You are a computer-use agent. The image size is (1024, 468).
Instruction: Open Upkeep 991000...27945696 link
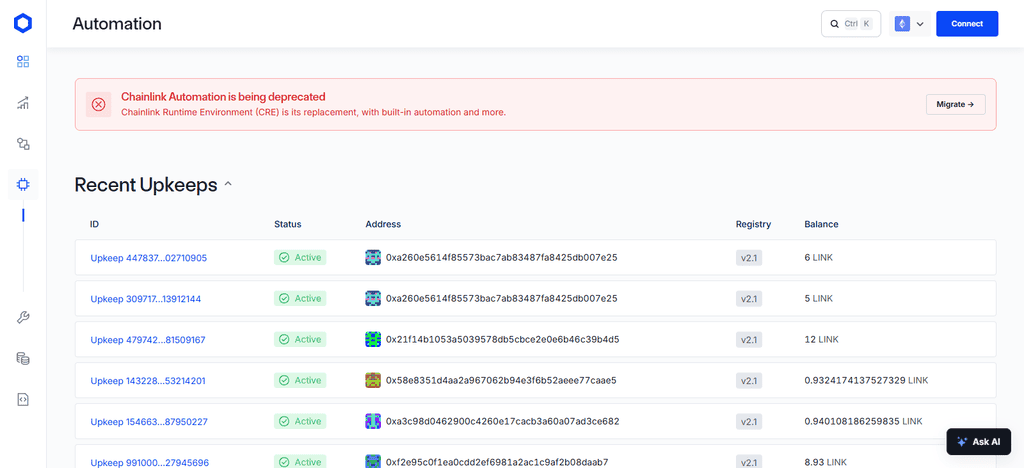point(150,462)
